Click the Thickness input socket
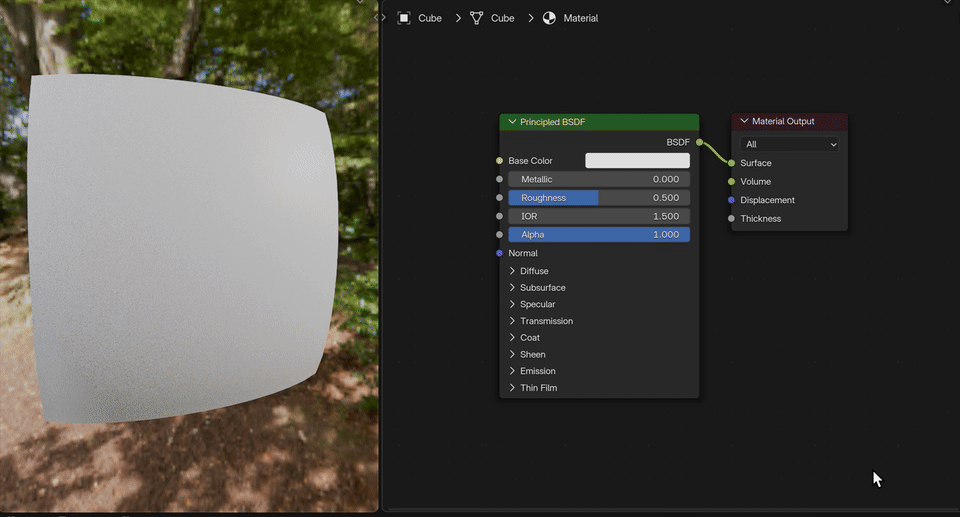 tap(731, 218)
